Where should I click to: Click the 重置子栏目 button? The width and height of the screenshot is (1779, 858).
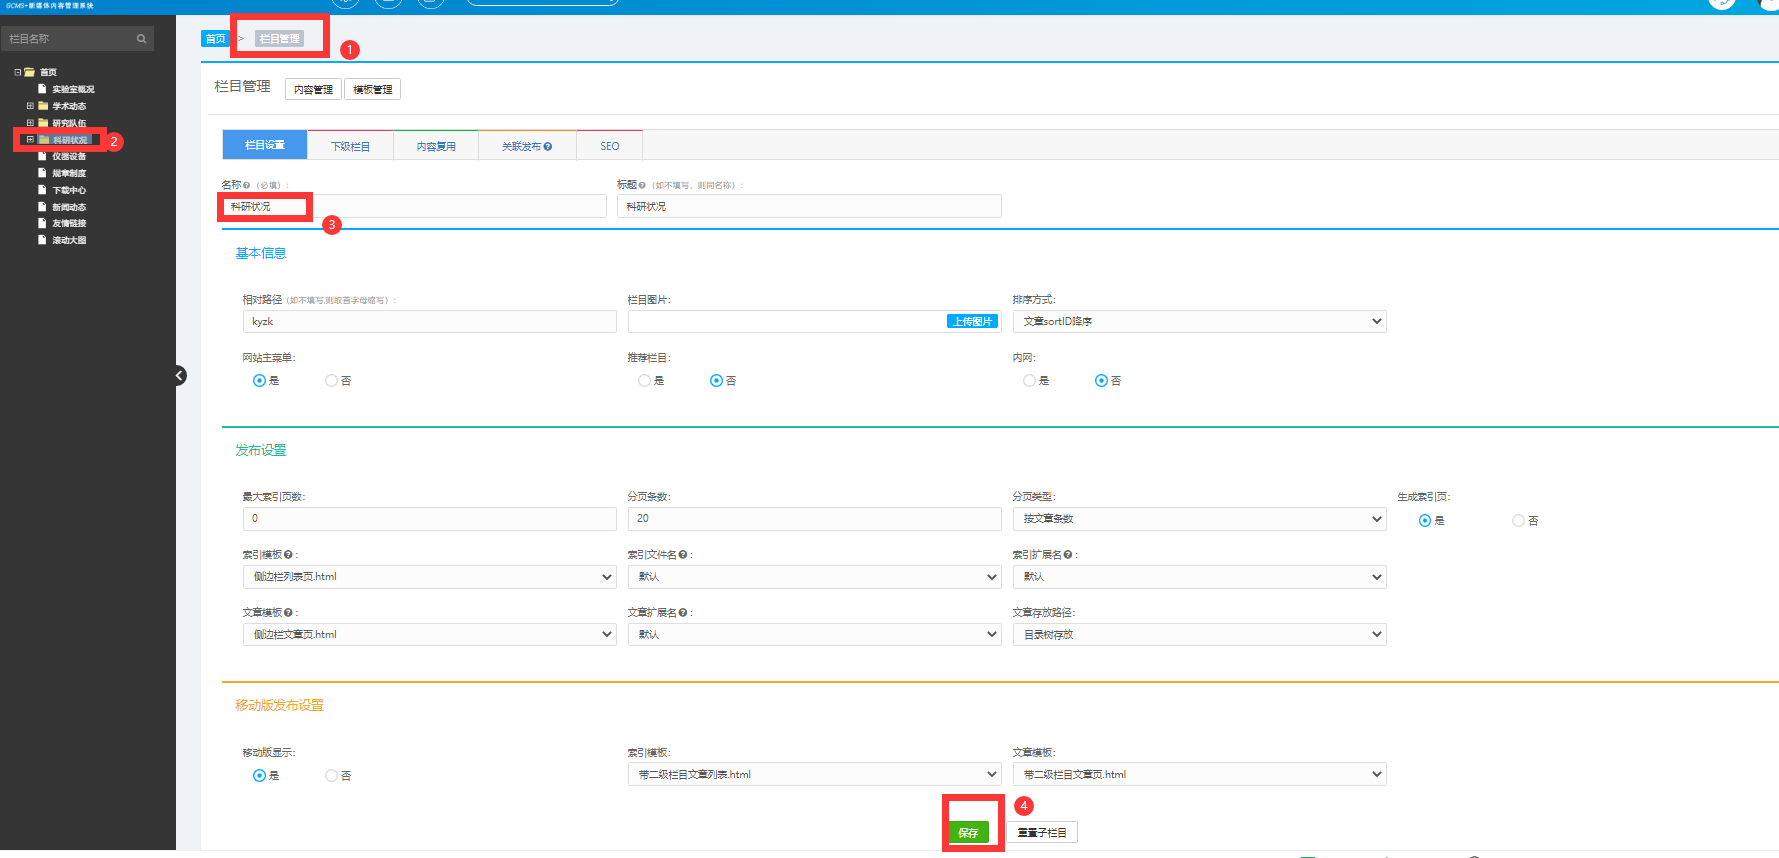tap(1042, 832)
